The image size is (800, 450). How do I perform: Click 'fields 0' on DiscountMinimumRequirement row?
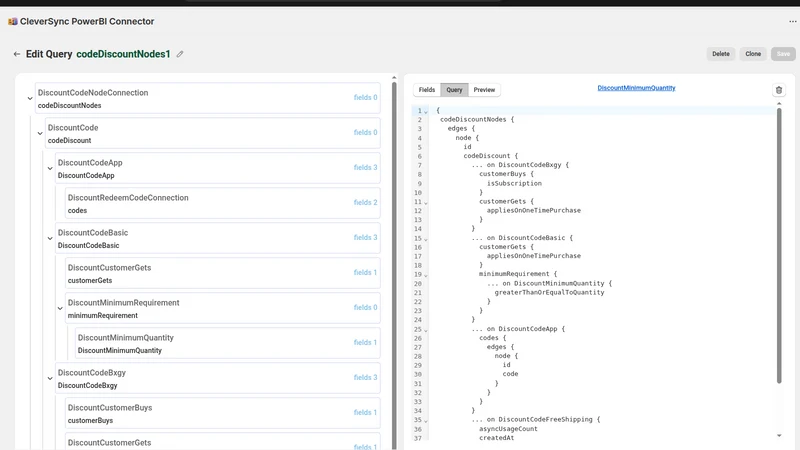[365, 307]
